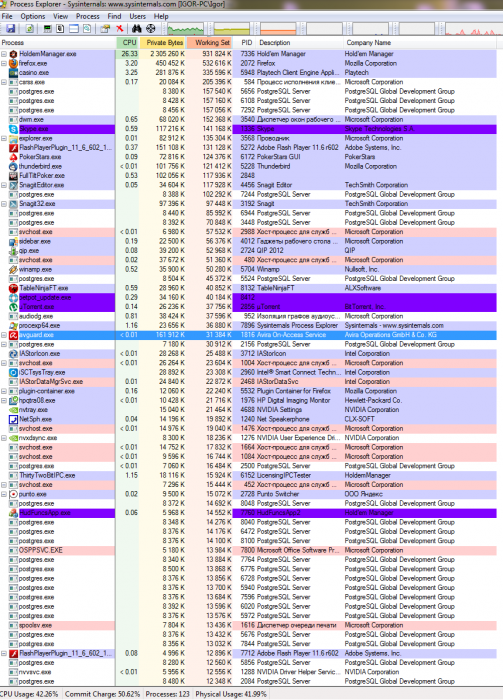The width and height of the screenshot is (503, 700).
Task: Click the NetSph.exe process icon
Action: 13,420
